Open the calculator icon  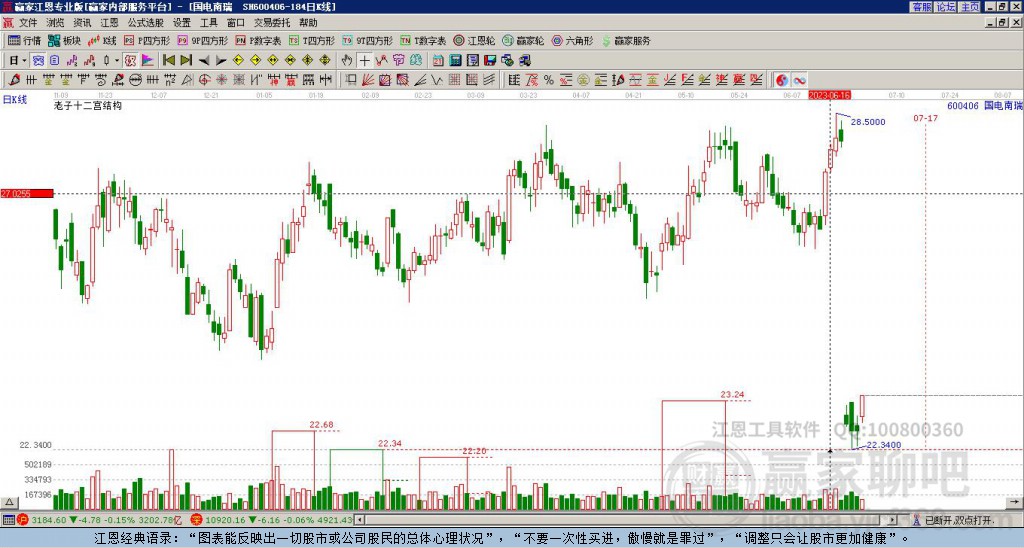point(455,60)
